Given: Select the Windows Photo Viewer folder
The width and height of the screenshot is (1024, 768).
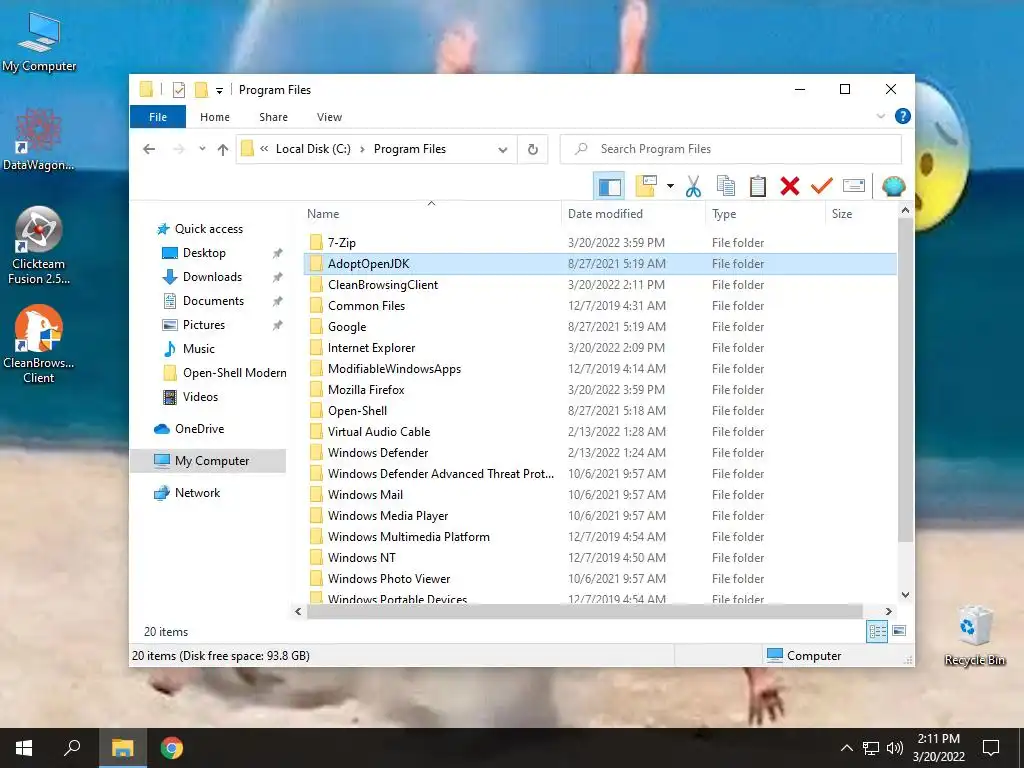Looking at the screenshot, I should tap(389, 579).
